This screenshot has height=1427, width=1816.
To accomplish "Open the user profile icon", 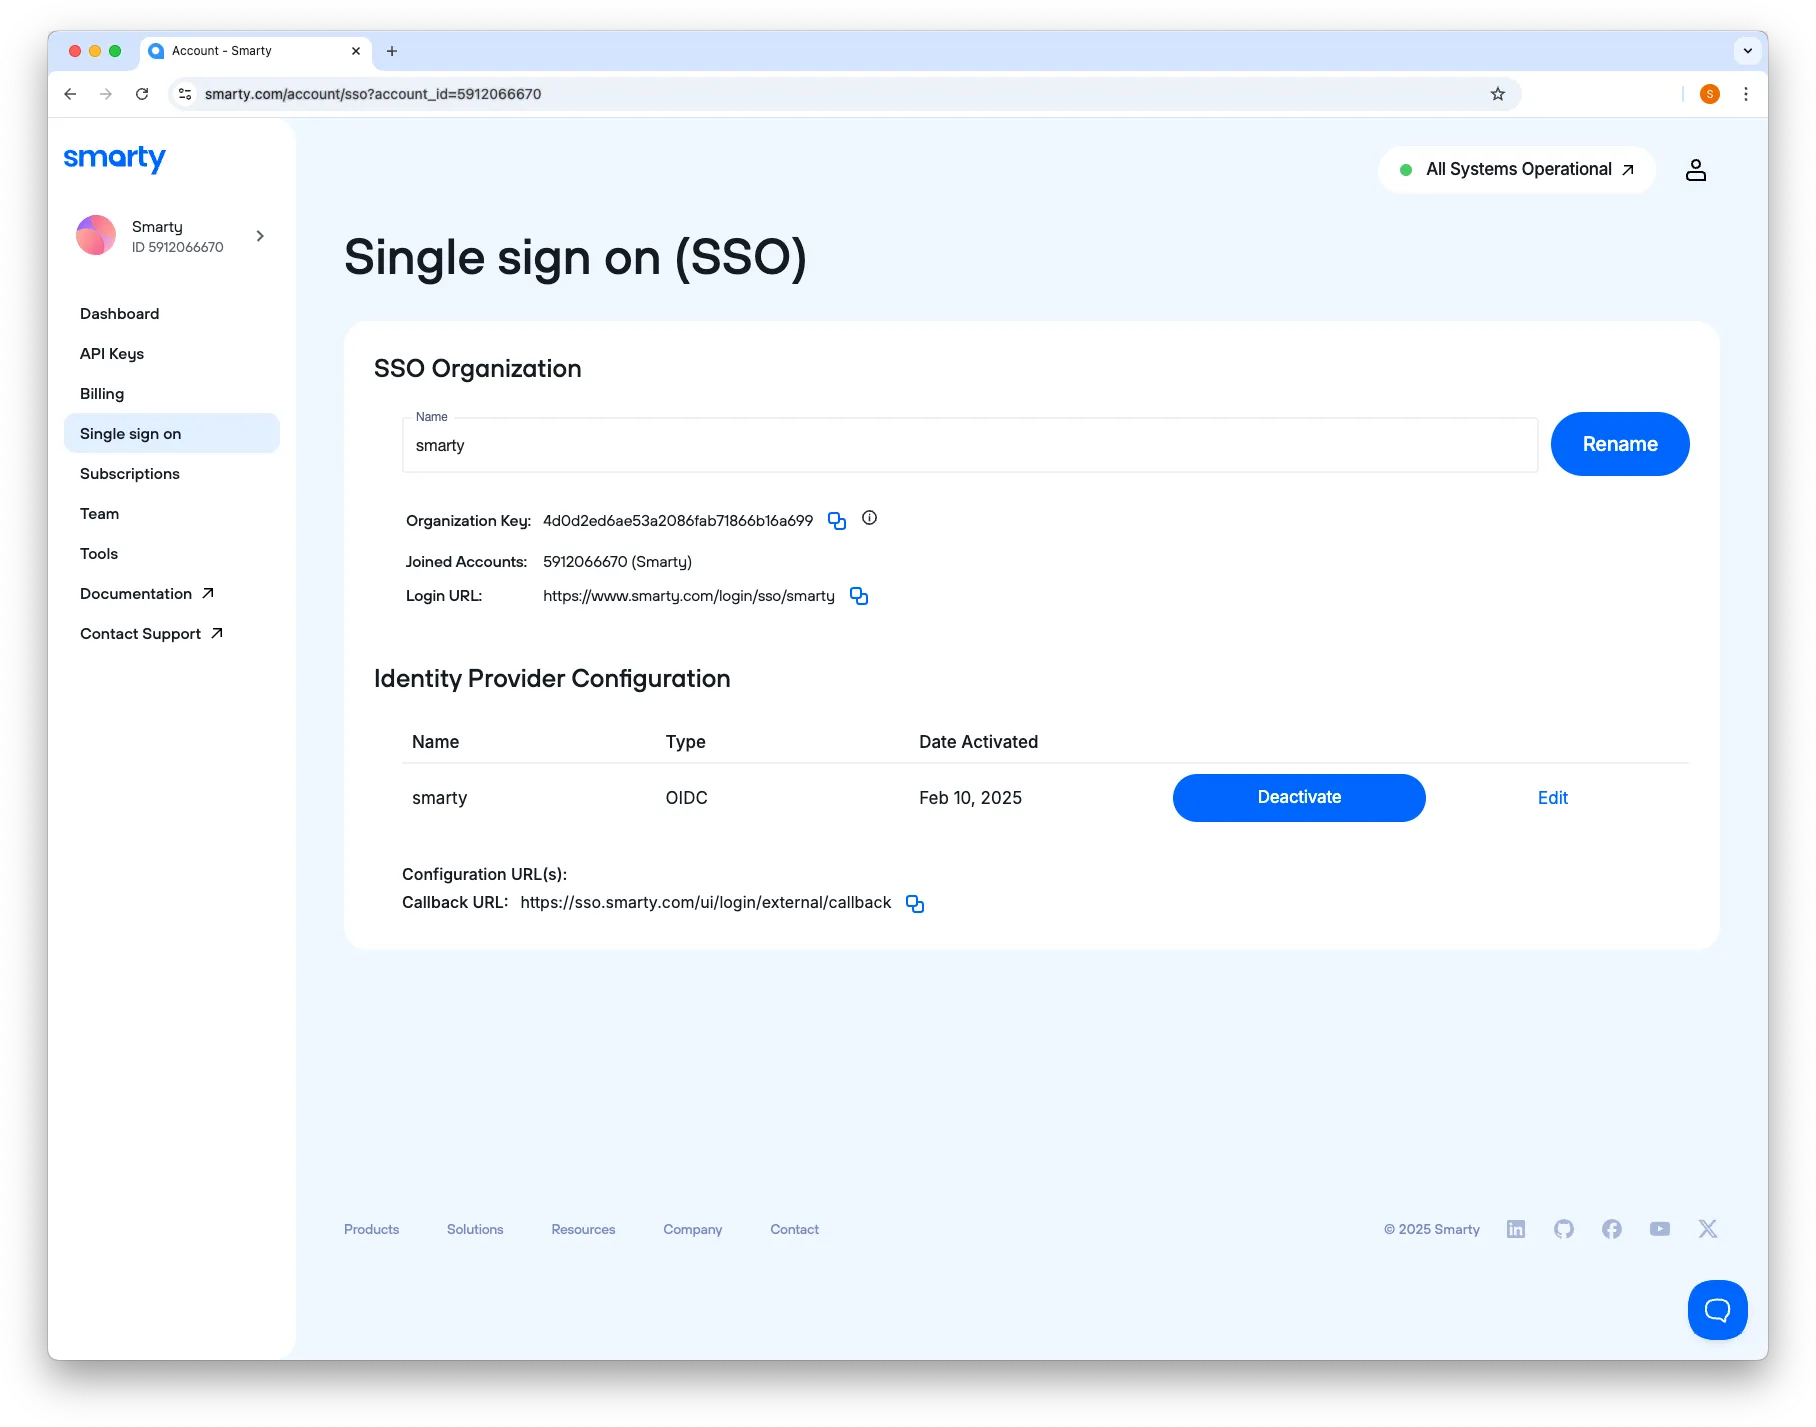I will pos(1696,170).
